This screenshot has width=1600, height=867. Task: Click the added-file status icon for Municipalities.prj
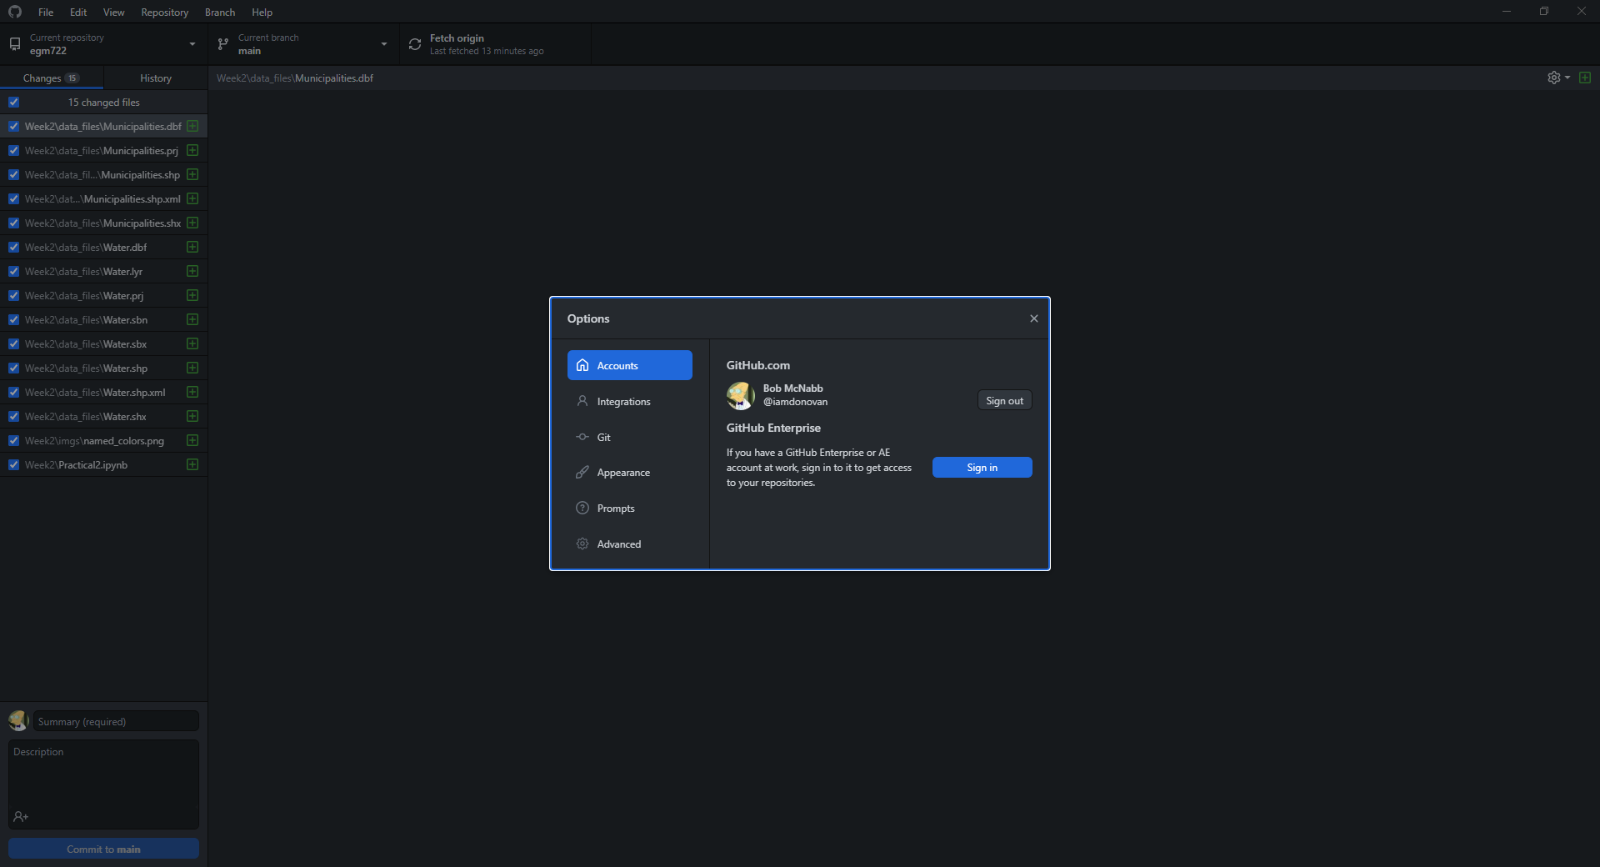(192, 150)
